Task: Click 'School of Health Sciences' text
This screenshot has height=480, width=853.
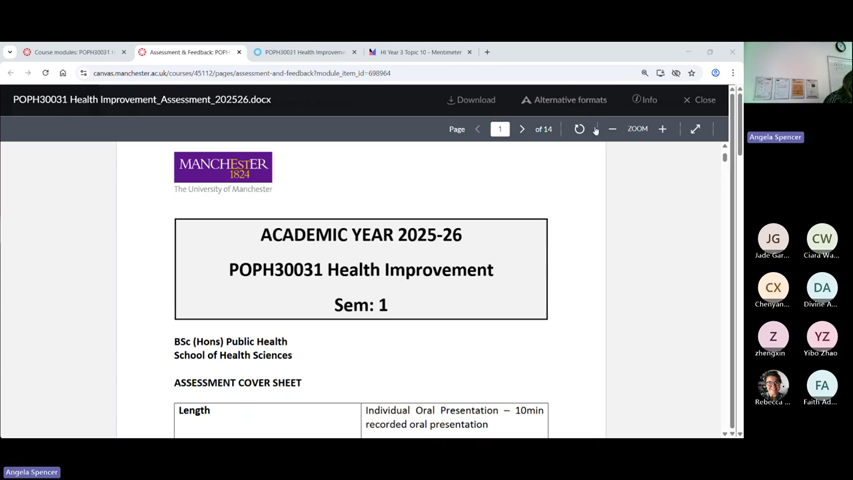Action: coord(233,355)
